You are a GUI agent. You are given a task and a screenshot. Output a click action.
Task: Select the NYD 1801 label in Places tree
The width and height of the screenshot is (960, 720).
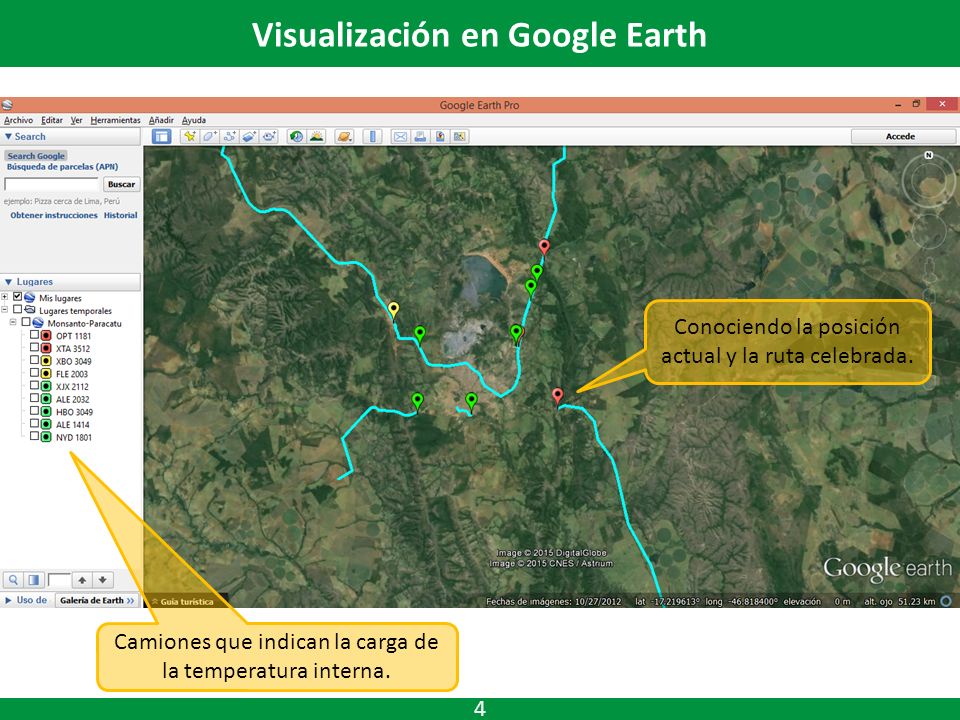(74, 437)
